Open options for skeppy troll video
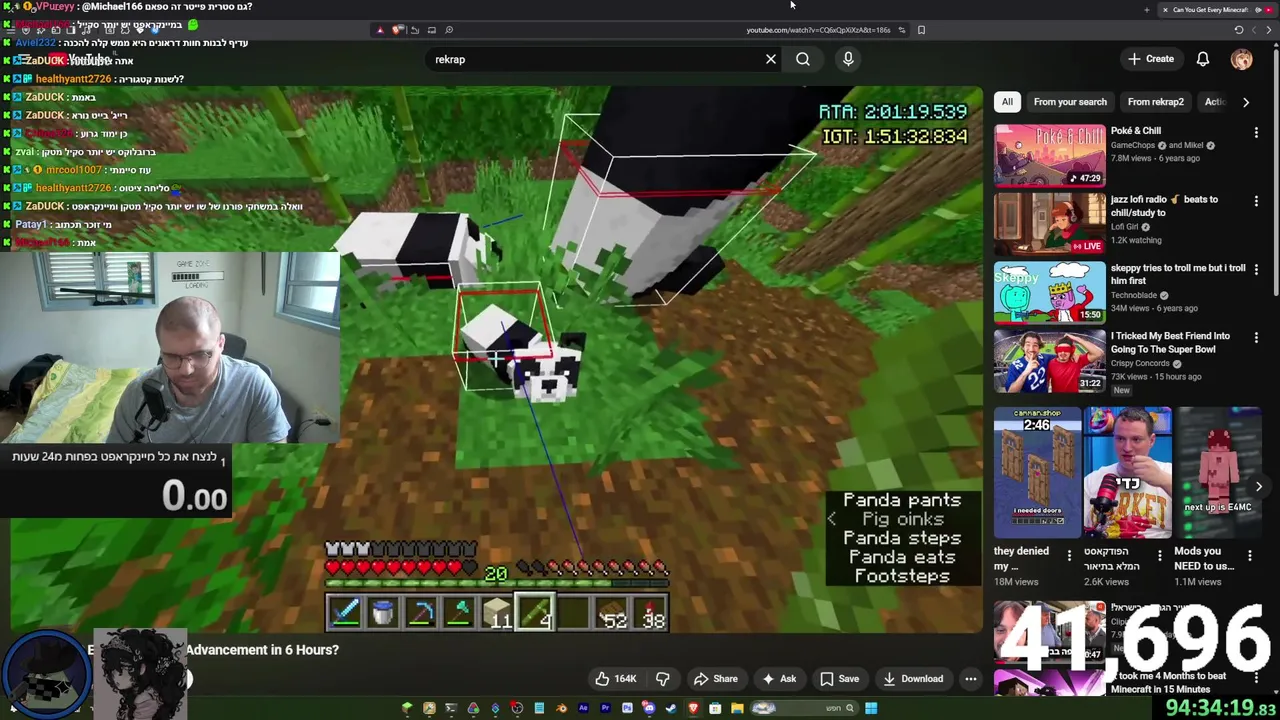Image resolution: width=1280 pixels, height=720 pixels. (x=1256, y=269)
